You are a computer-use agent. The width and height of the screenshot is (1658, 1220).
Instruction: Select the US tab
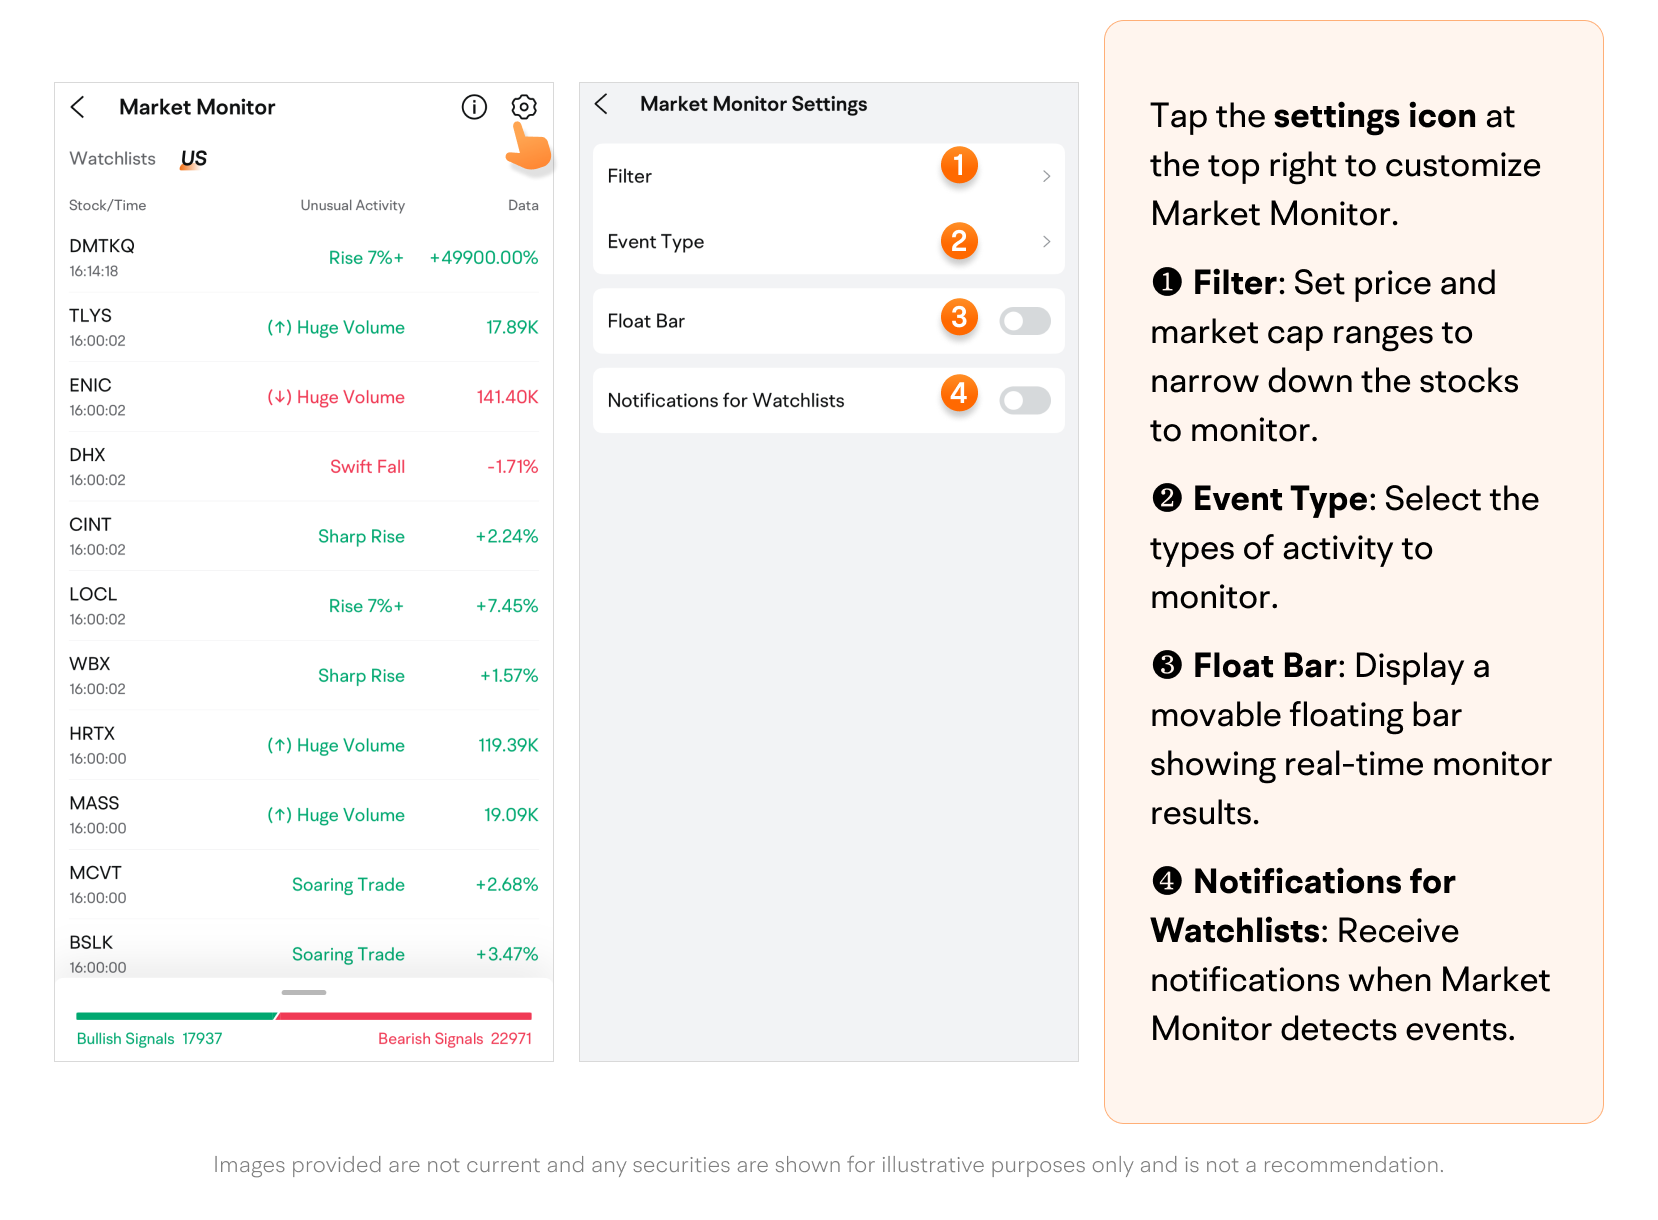[193, 159]
